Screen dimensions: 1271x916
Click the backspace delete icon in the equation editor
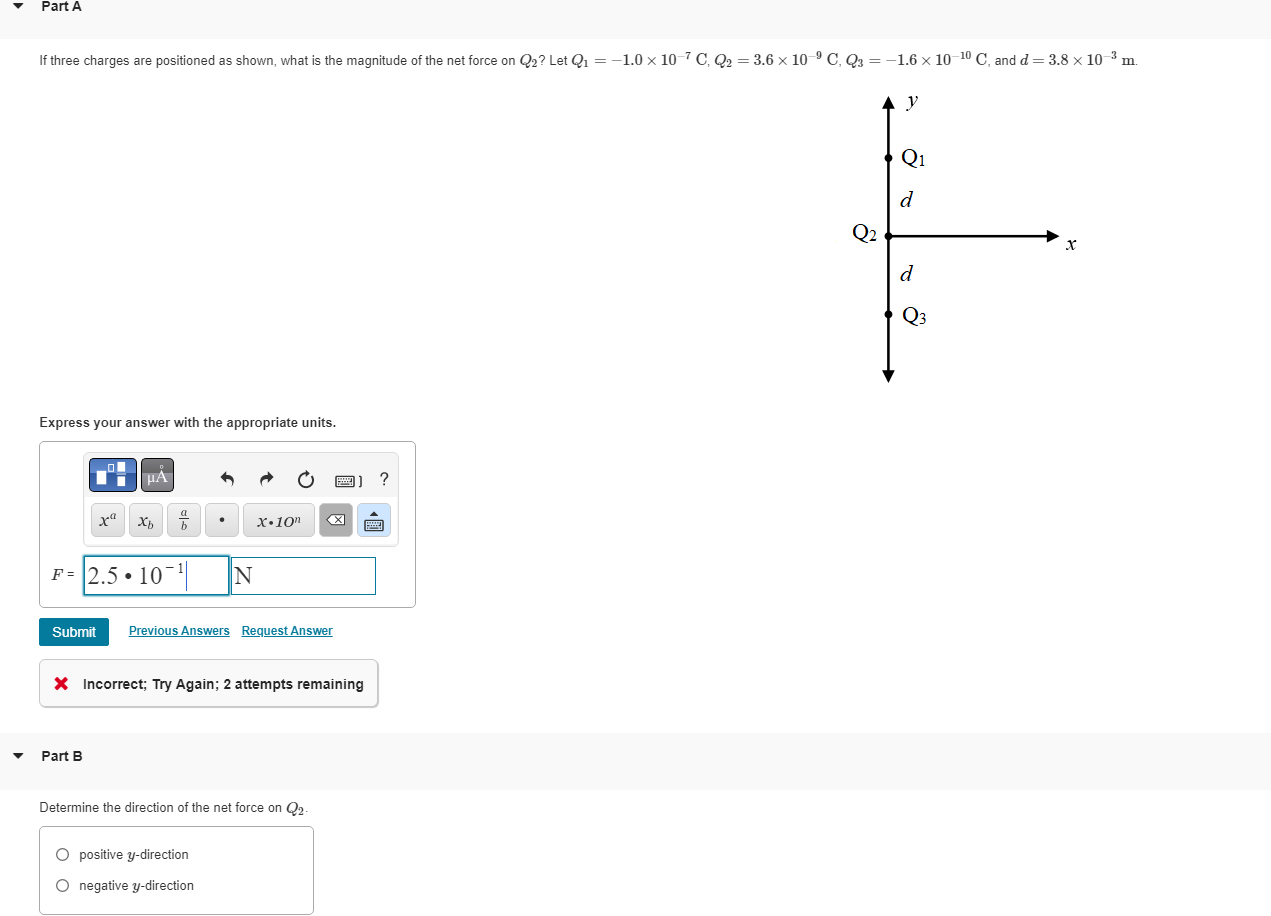click(335, 520)
